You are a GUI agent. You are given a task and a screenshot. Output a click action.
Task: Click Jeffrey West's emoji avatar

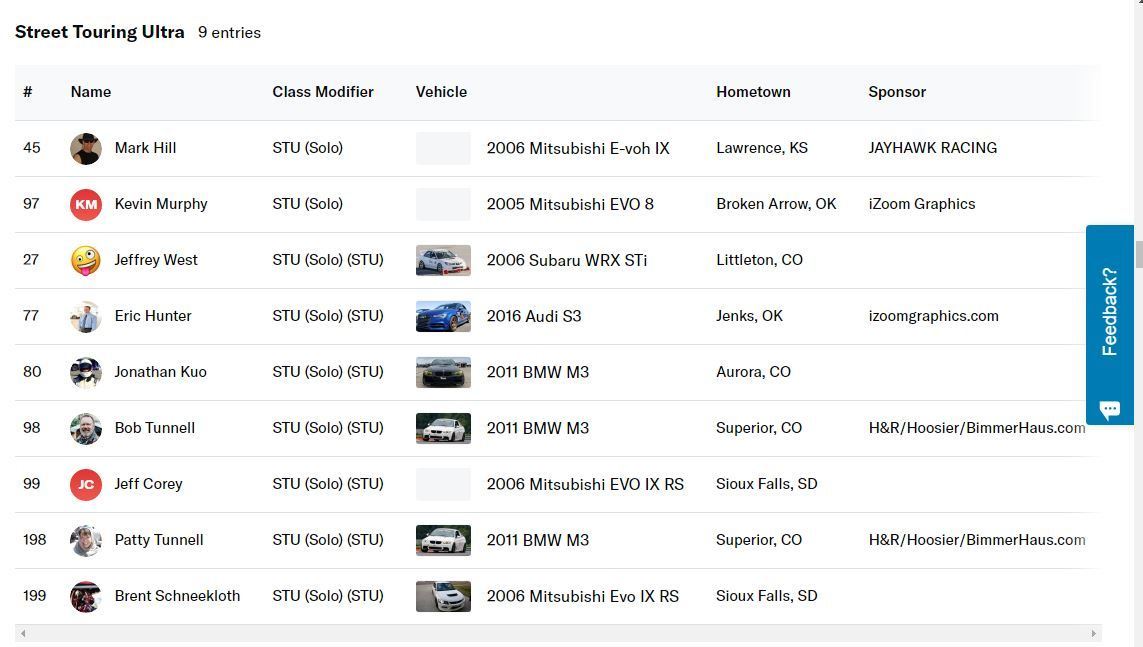click(86, 261)
